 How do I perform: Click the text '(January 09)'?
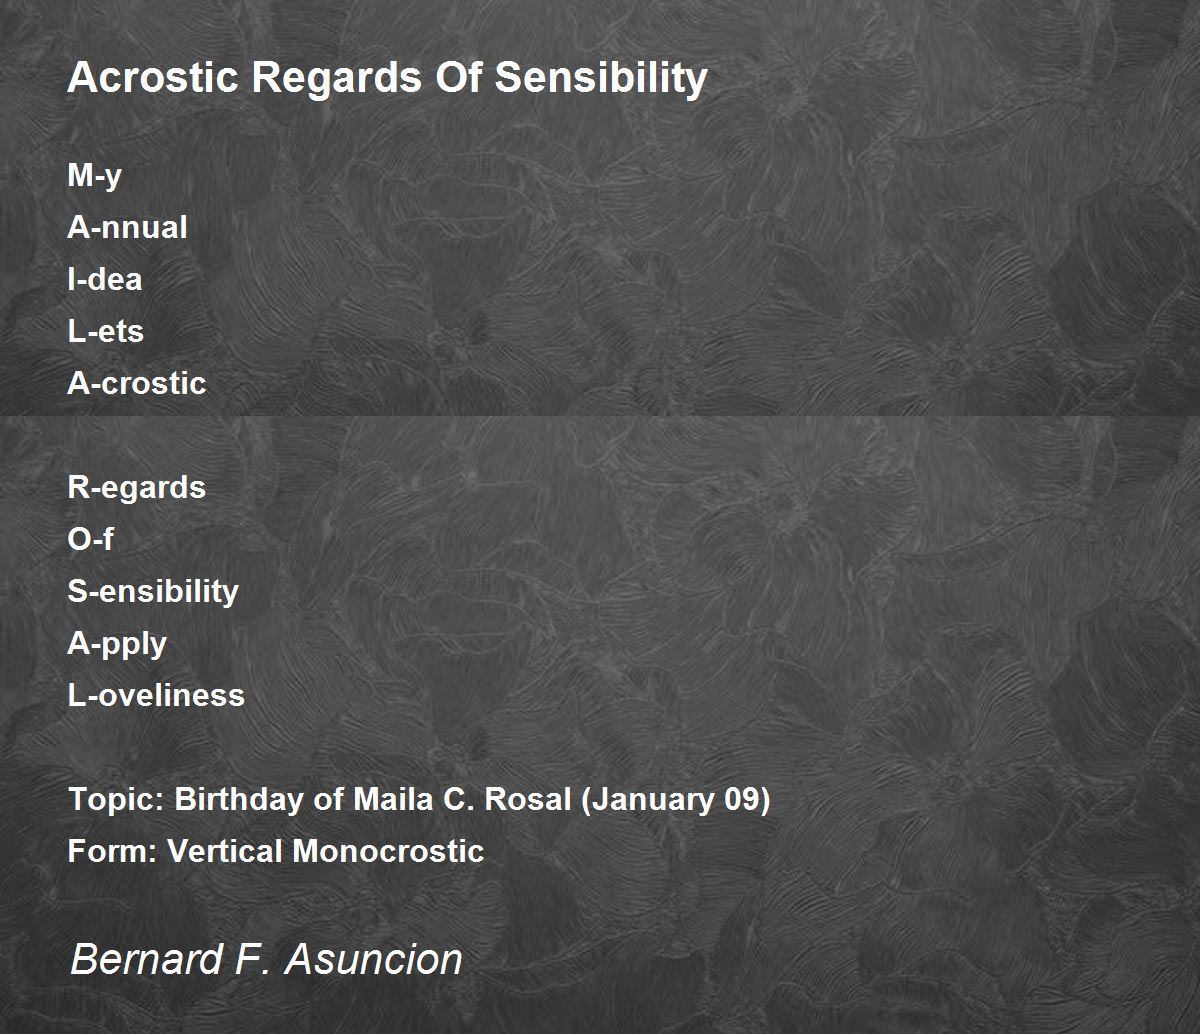coord(675,800)
